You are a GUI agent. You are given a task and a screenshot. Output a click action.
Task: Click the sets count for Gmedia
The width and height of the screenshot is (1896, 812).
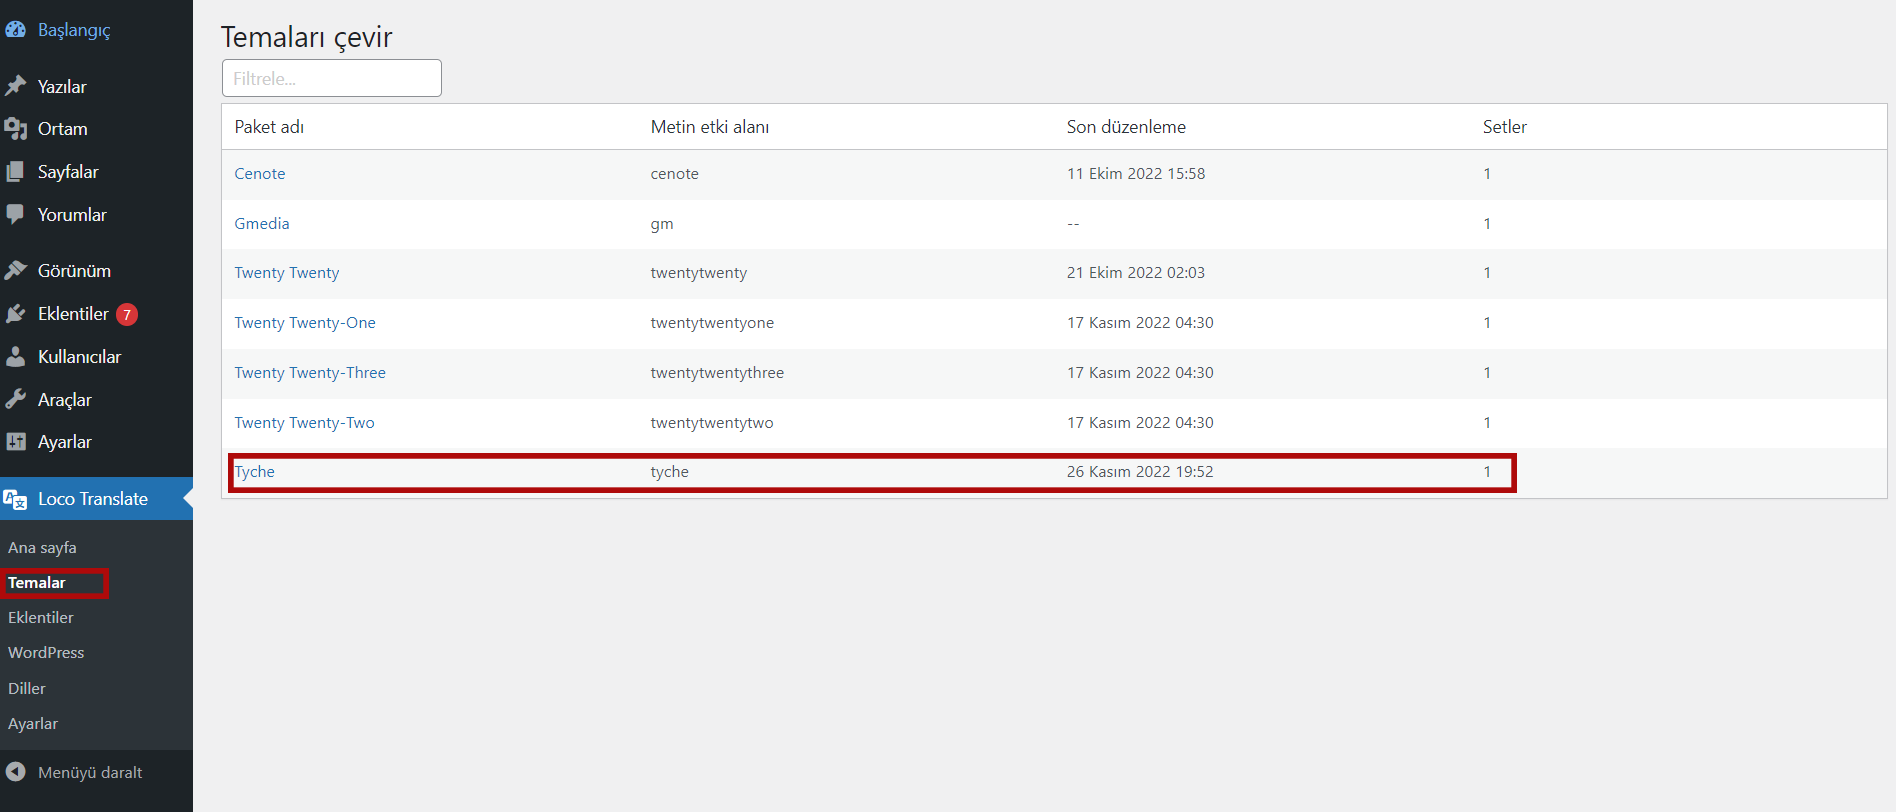coord(1487,224)
